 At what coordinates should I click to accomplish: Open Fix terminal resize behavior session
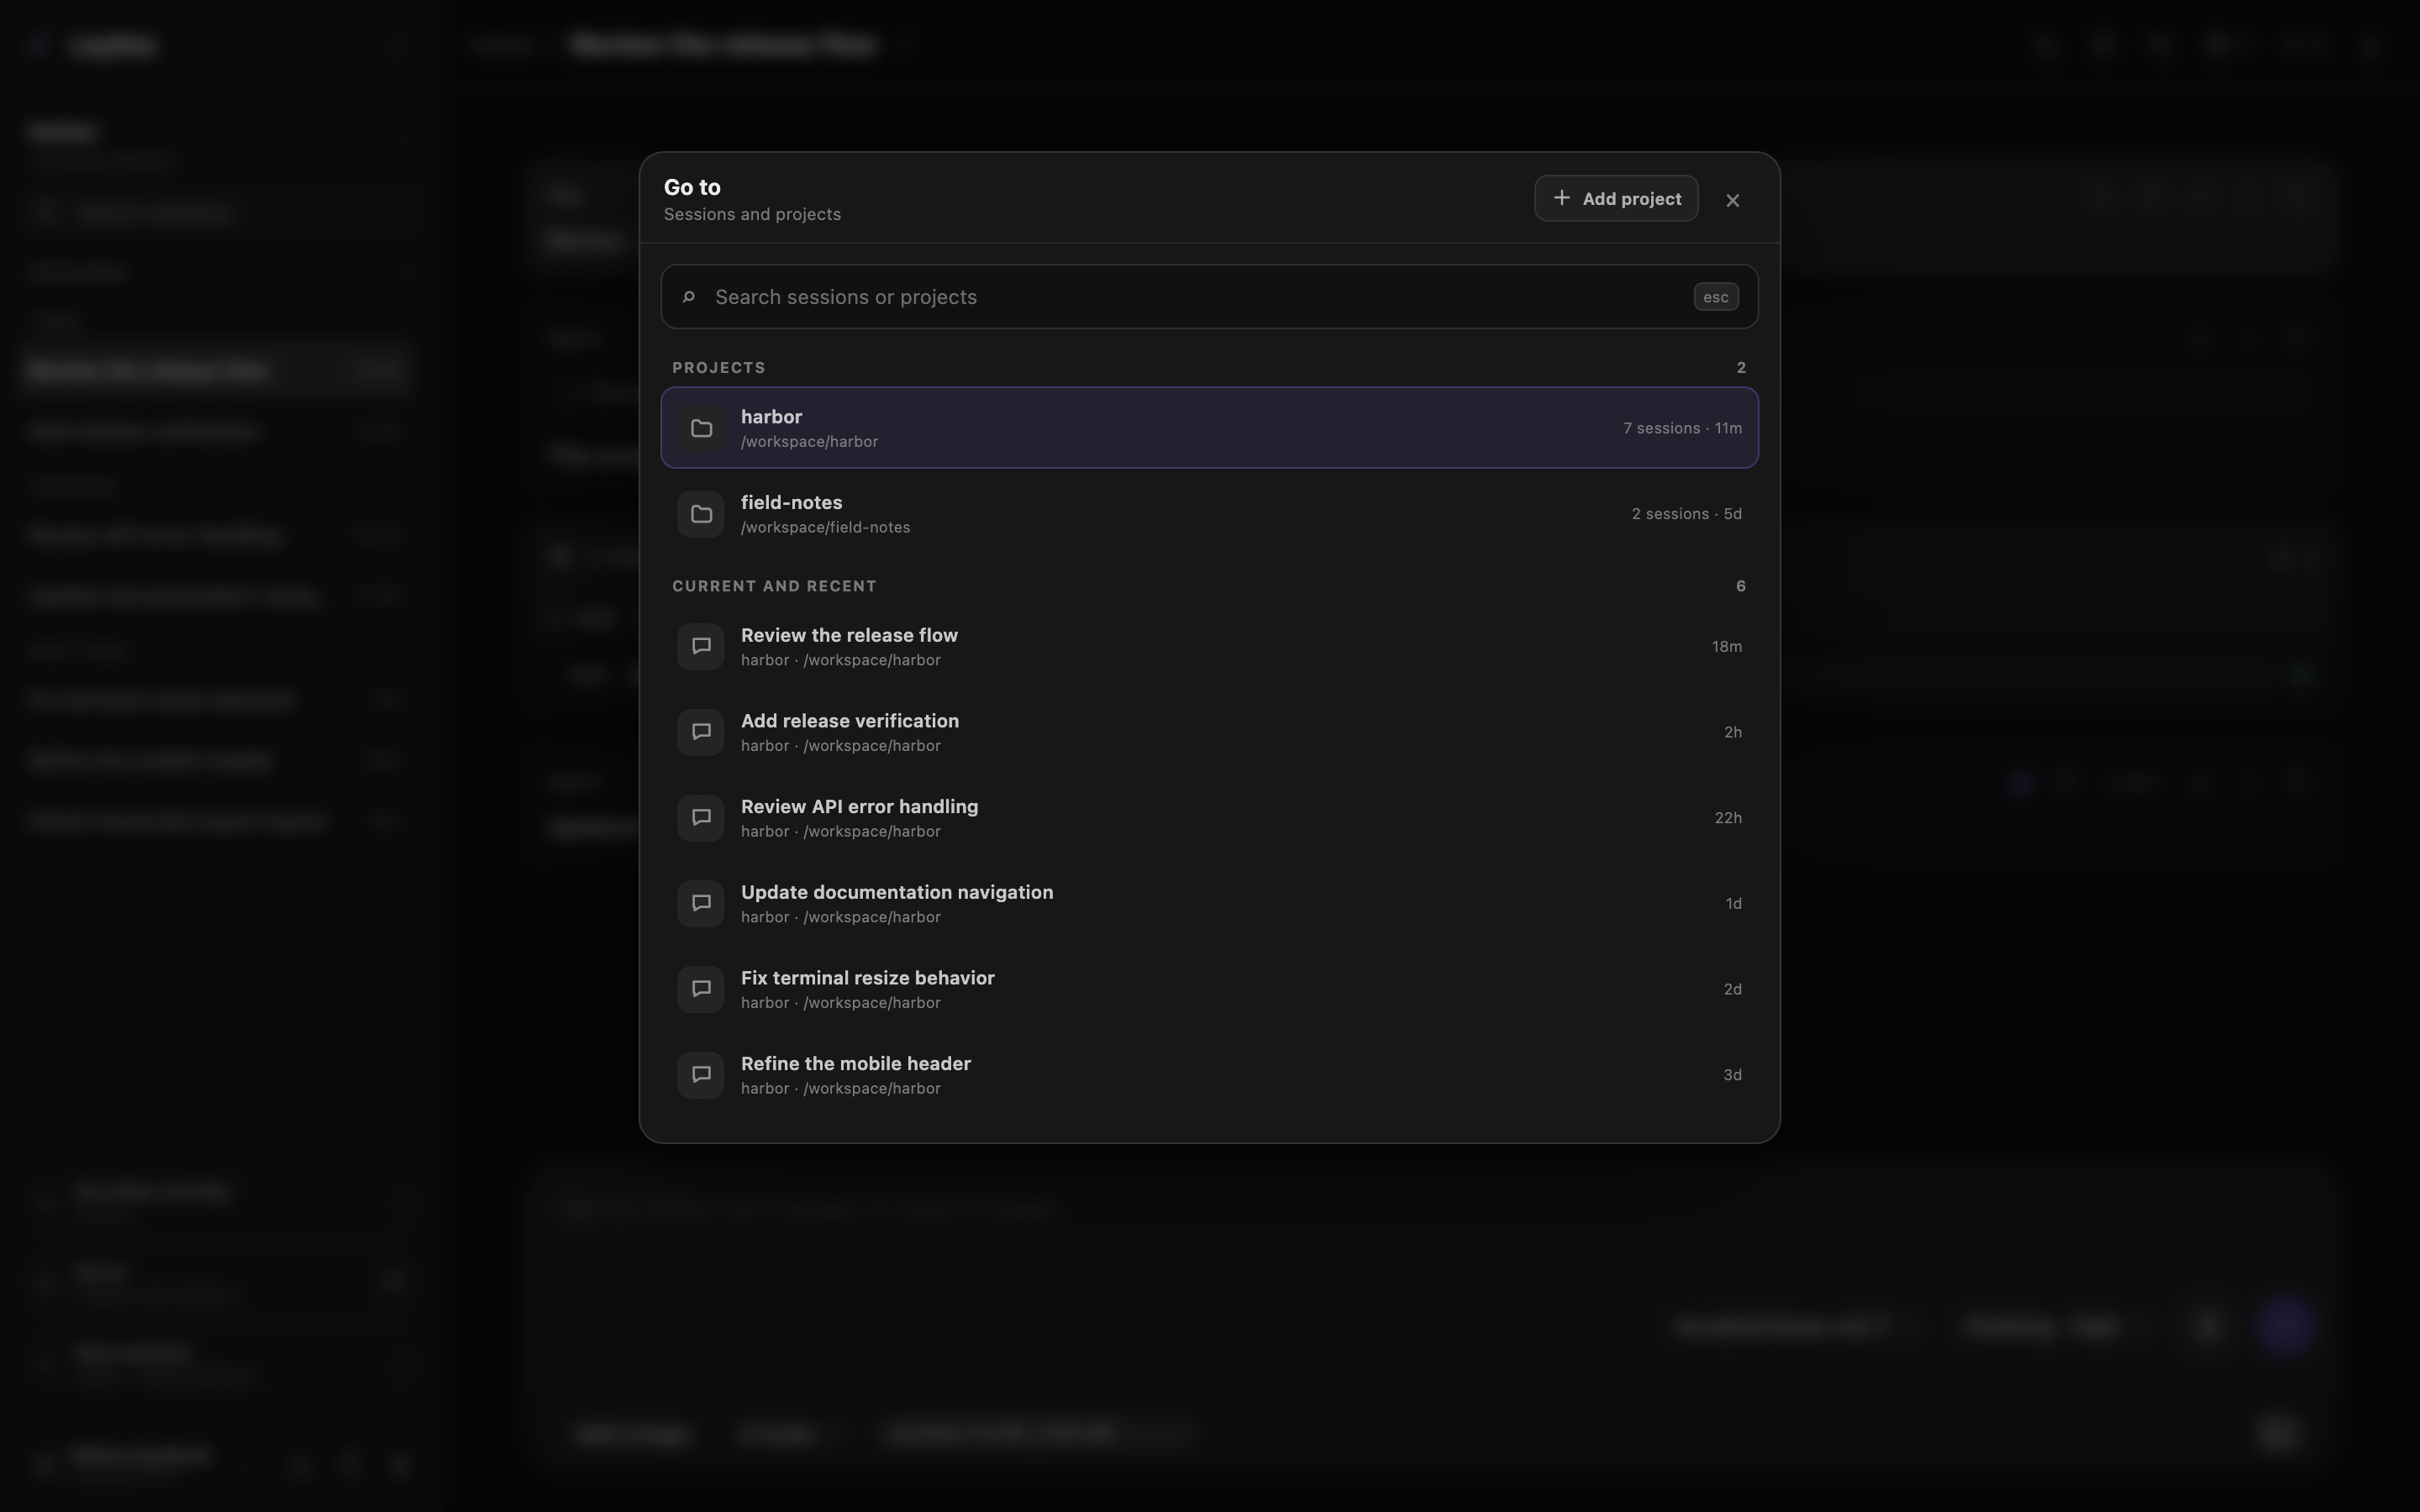[x=1209, y=989]
